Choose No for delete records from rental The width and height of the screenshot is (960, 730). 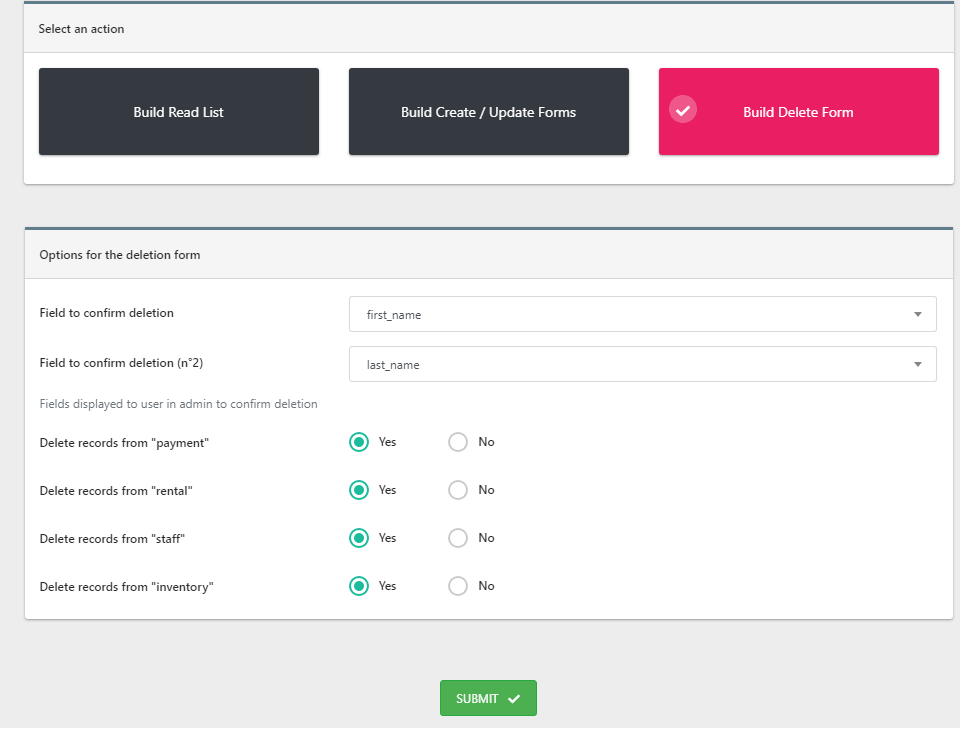pos(458,490)
